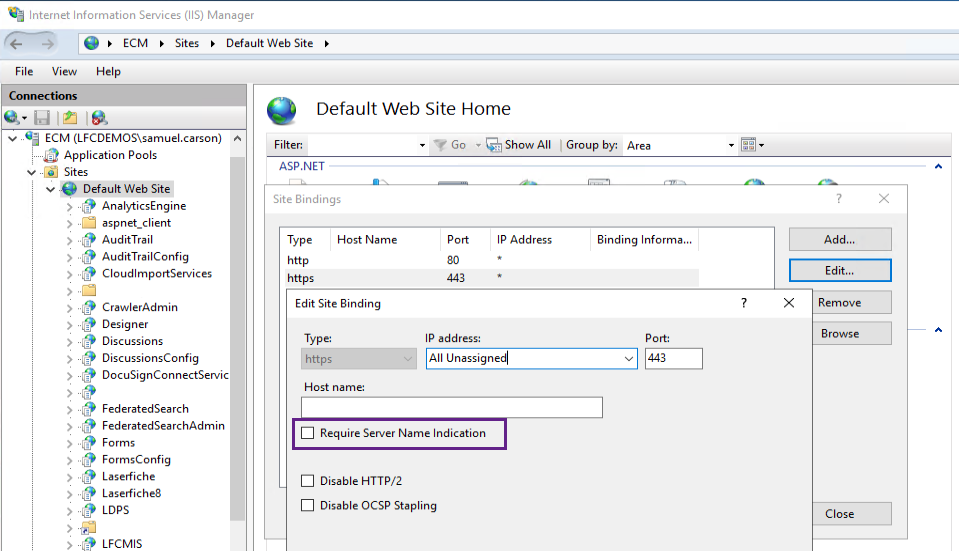
Task: Click the CrawlerAdmin application icon
Action: (x=89, y=307)
